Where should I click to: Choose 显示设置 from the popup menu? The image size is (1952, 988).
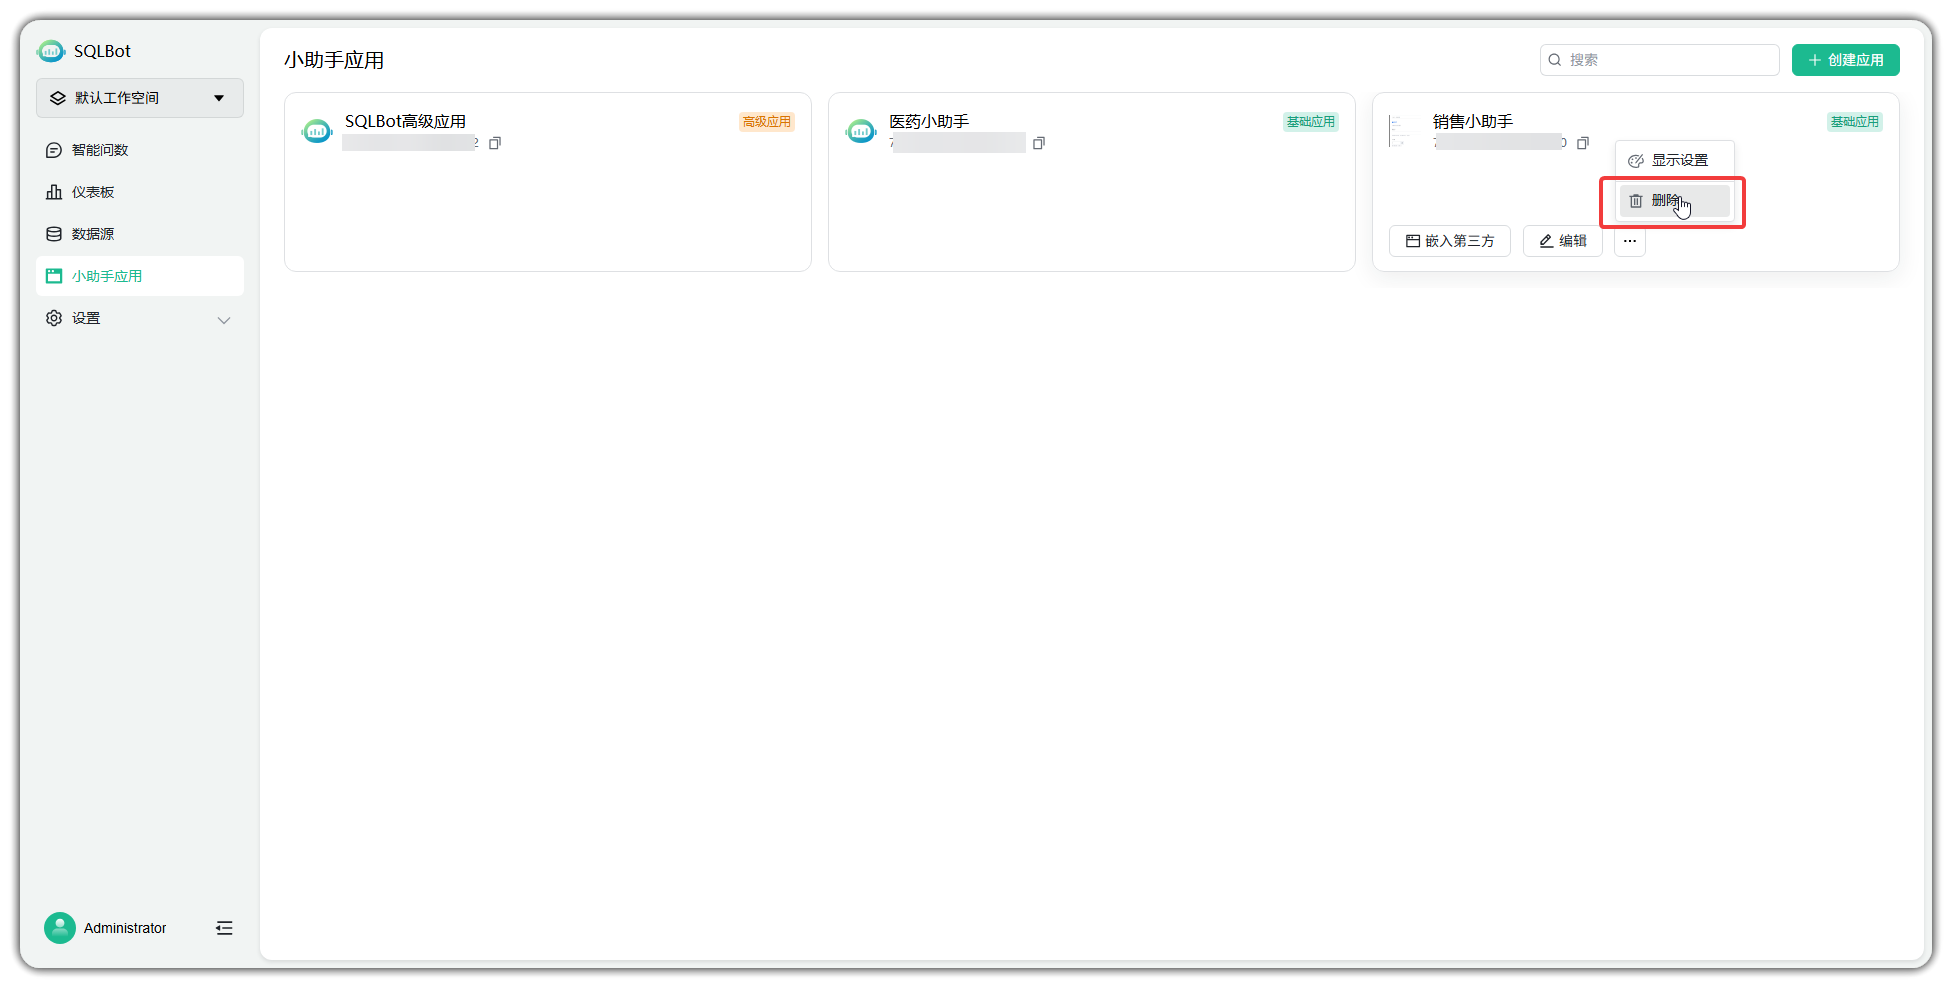pos(1678,160)
